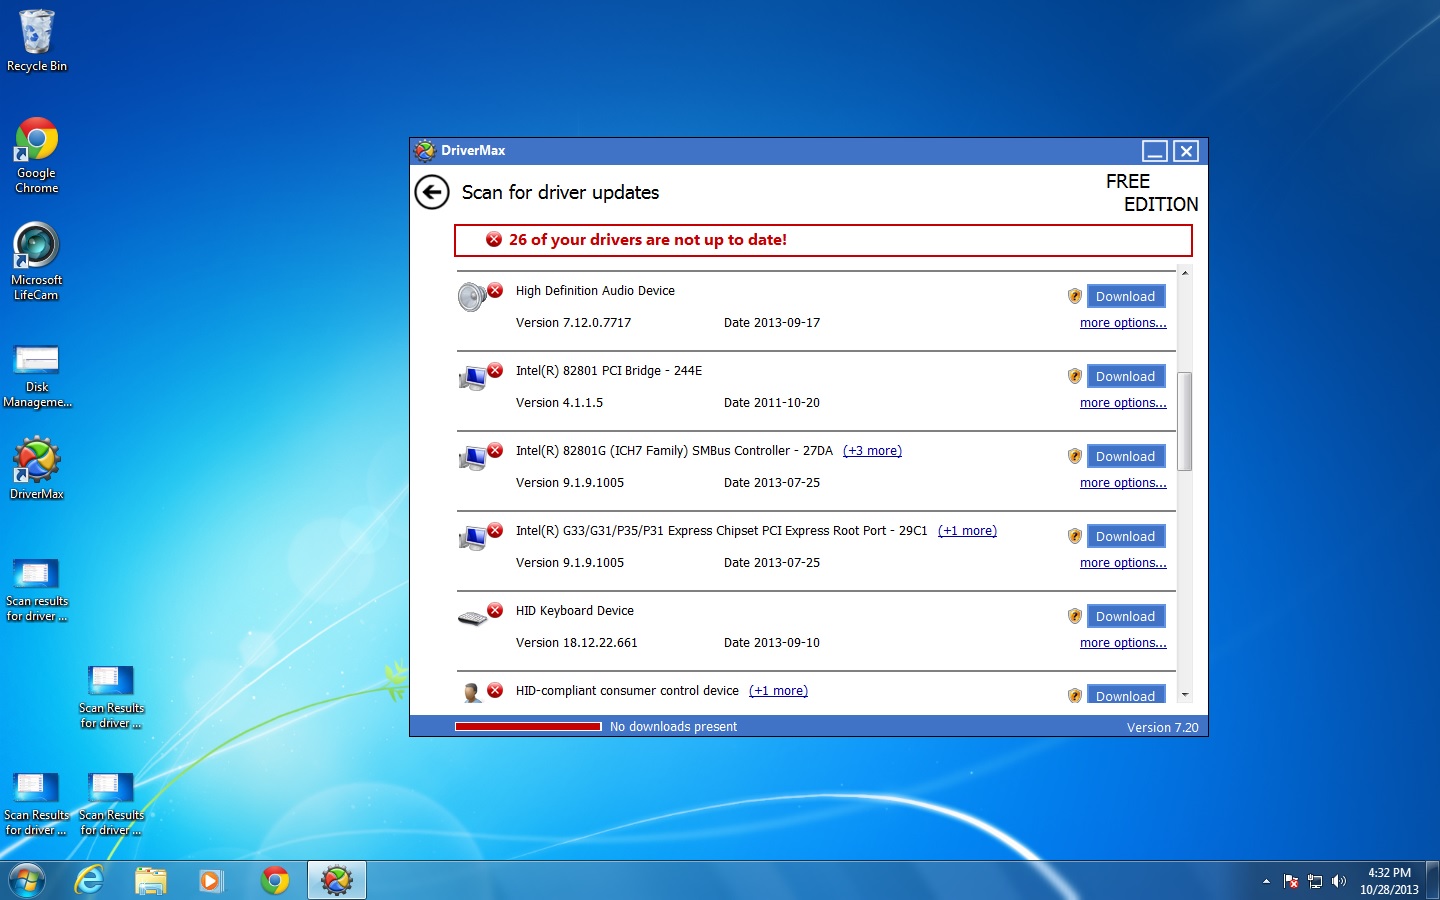Click the red download progress bar
Image resolution: width=1440 pixels, height=900 pixels.
[528, 727]
